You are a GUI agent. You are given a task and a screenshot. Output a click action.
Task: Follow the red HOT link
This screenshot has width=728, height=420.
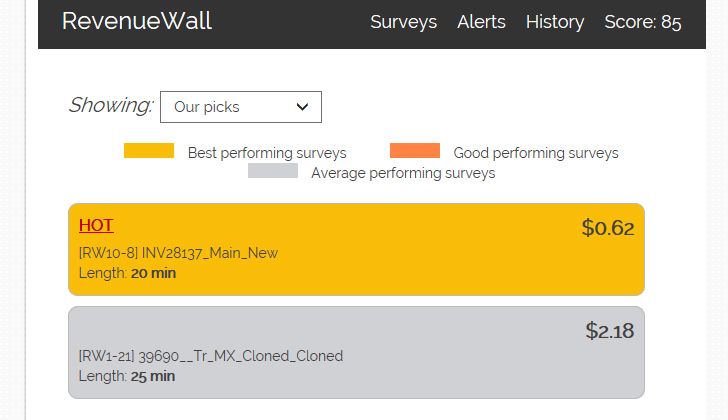96,225
